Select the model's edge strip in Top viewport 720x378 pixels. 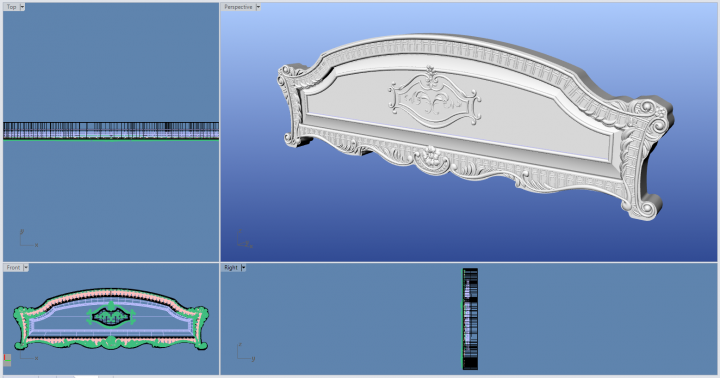coord(111,131)
